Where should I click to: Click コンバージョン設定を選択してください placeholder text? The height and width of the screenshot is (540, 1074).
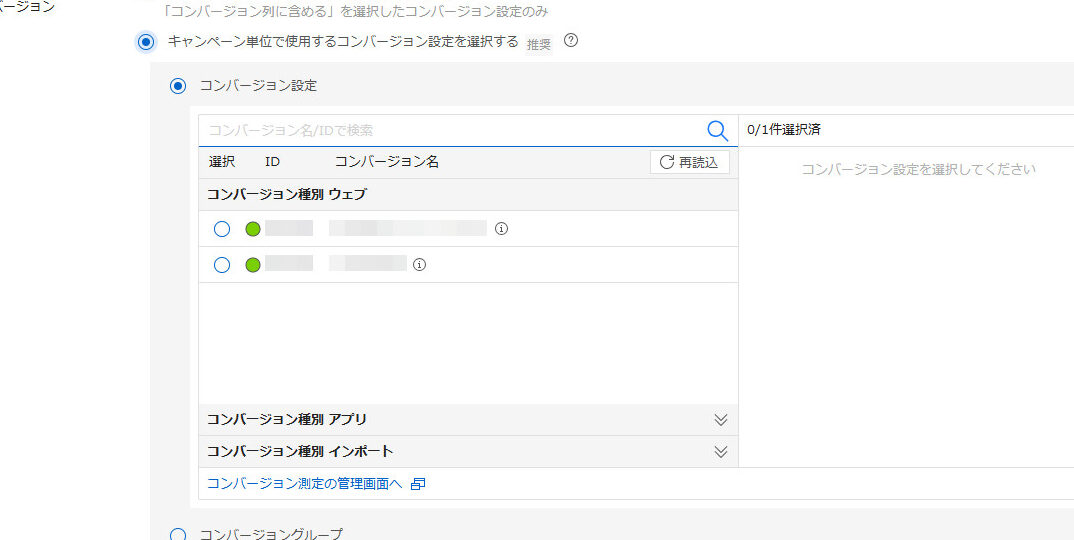[x=918, y=169]
